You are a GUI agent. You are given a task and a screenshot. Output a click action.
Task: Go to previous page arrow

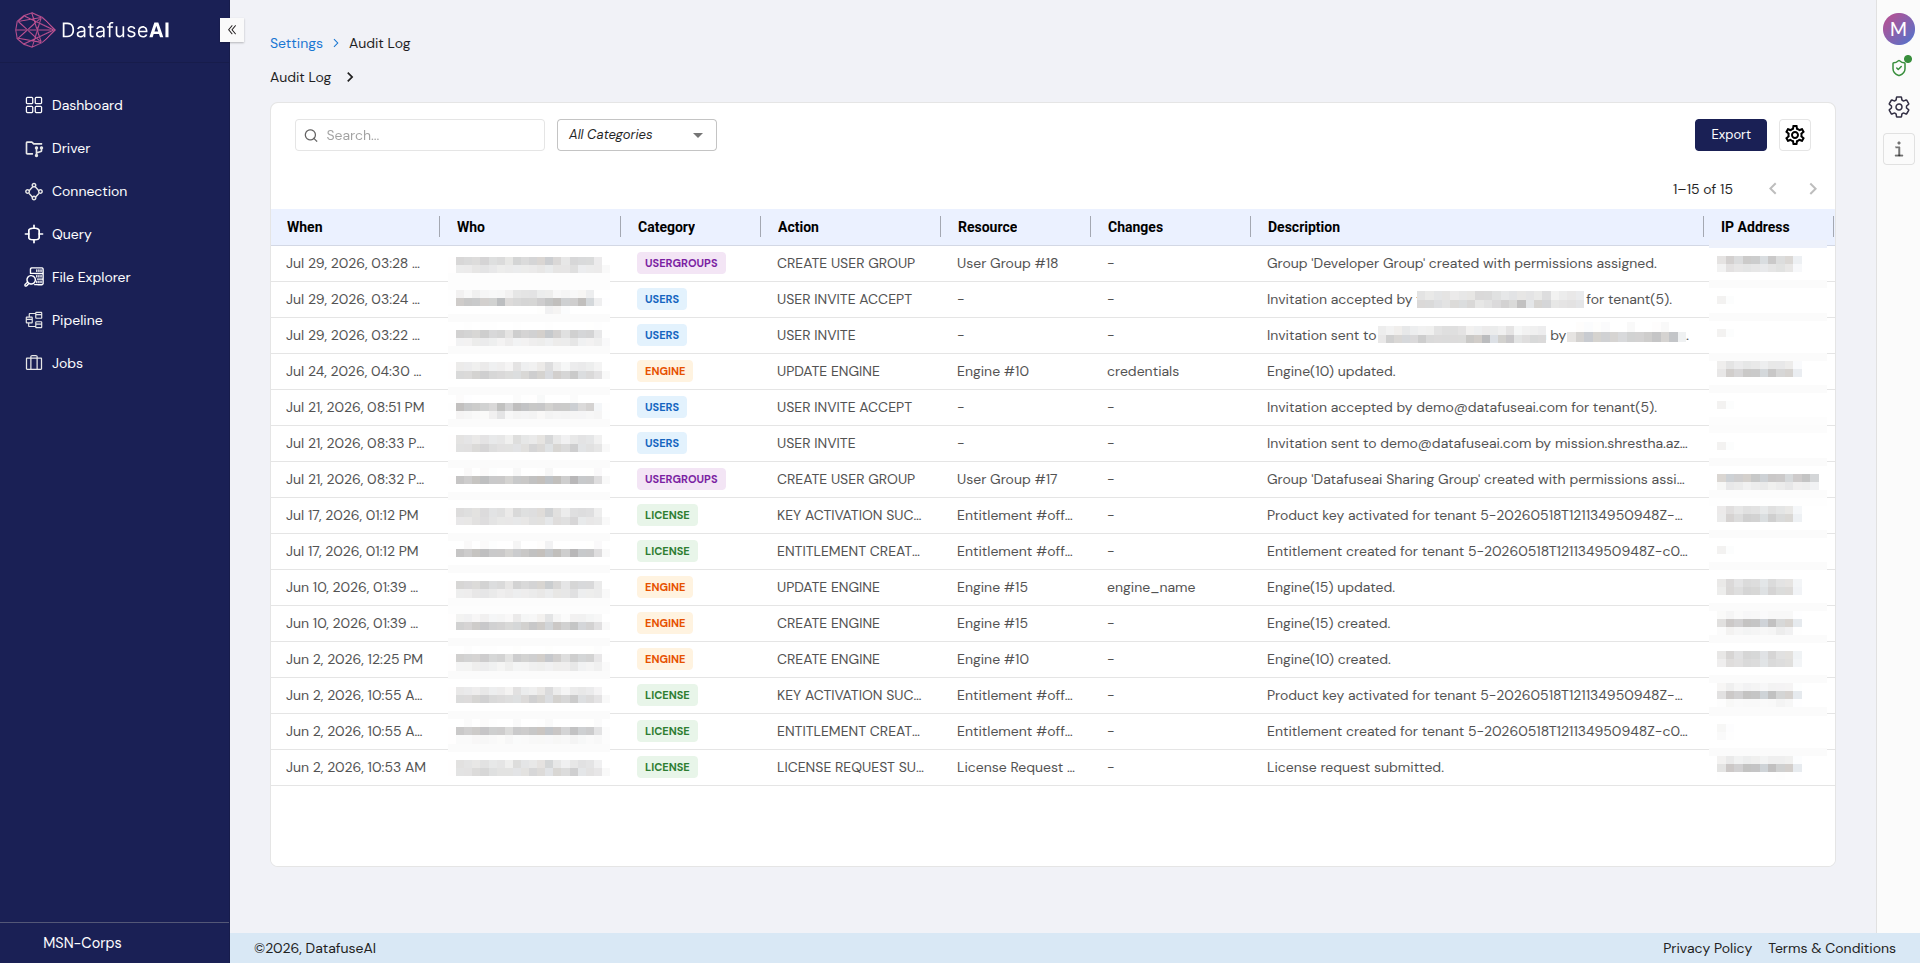[1773, 189]
